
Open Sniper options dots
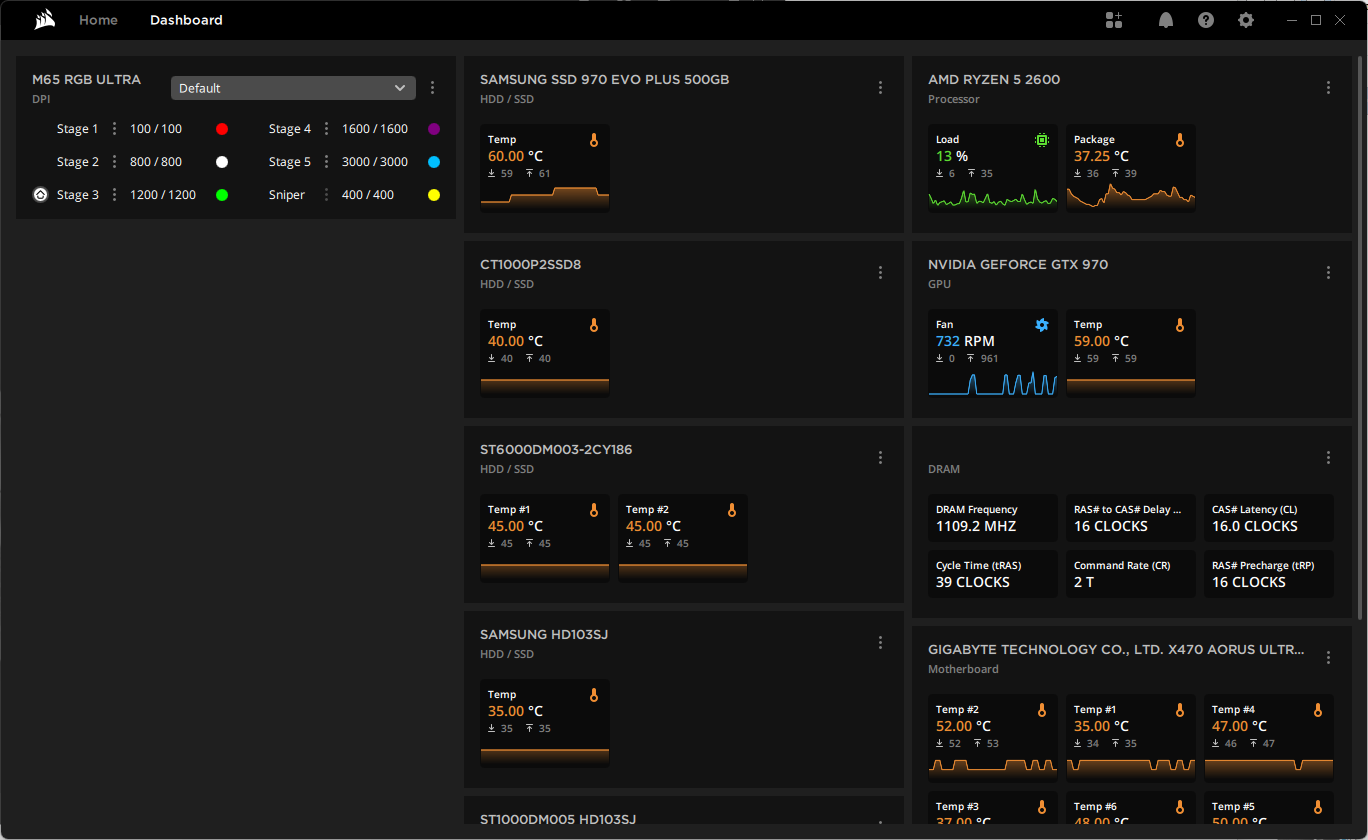326,195
